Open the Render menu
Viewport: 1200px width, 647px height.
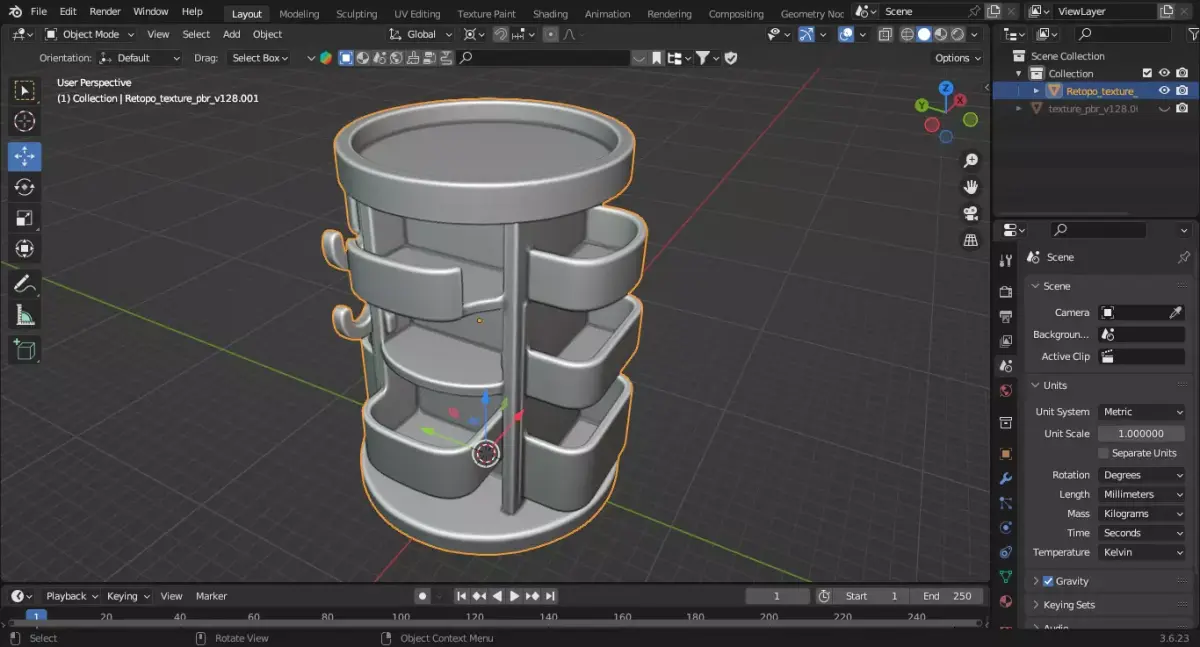(105, 11)
